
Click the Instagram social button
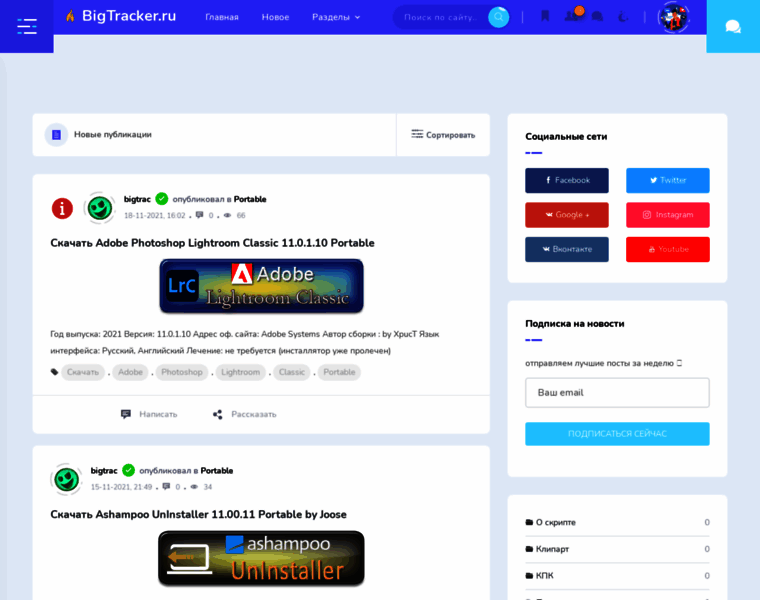[667, 215]
